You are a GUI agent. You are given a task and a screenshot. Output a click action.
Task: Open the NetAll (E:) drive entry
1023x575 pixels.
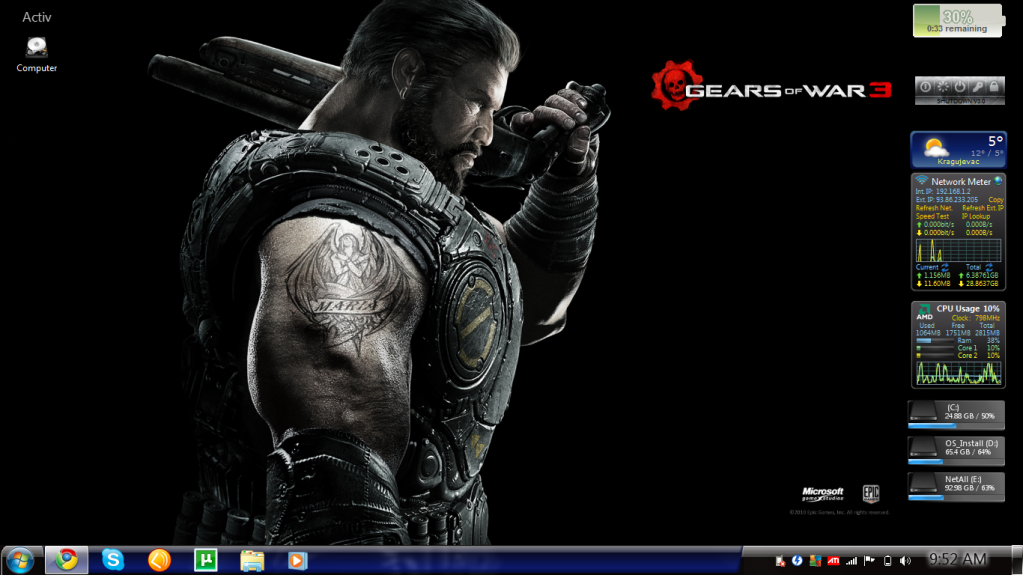(x=956, y=487)
